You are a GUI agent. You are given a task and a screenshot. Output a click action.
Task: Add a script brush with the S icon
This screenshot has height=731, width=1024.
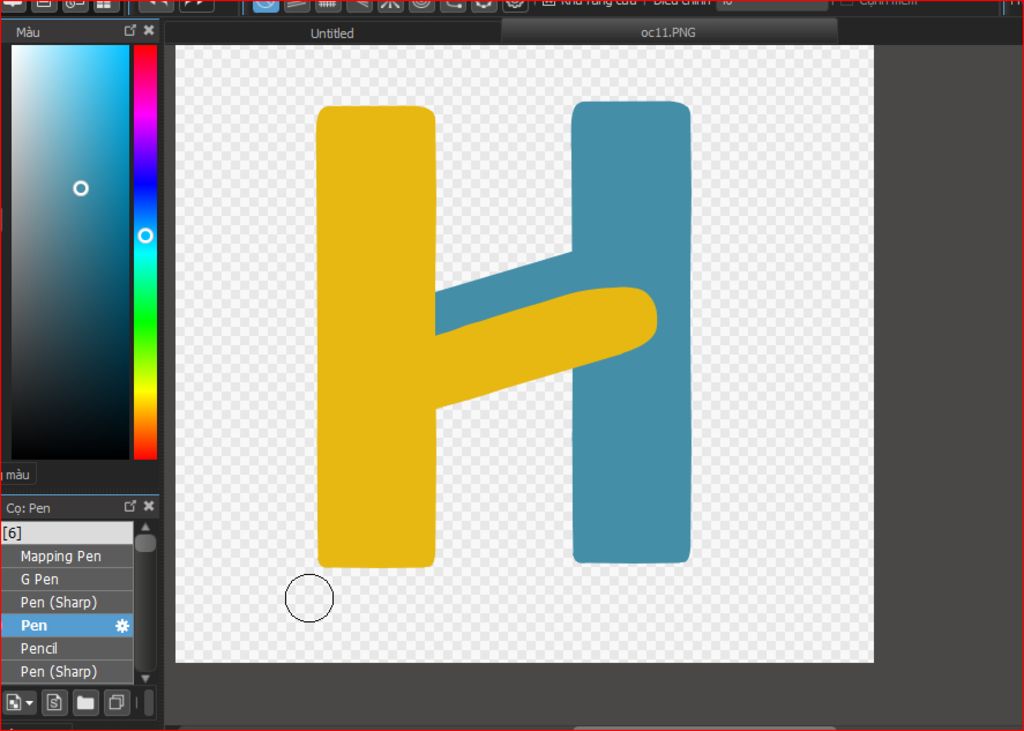click(x=54, y=703)
